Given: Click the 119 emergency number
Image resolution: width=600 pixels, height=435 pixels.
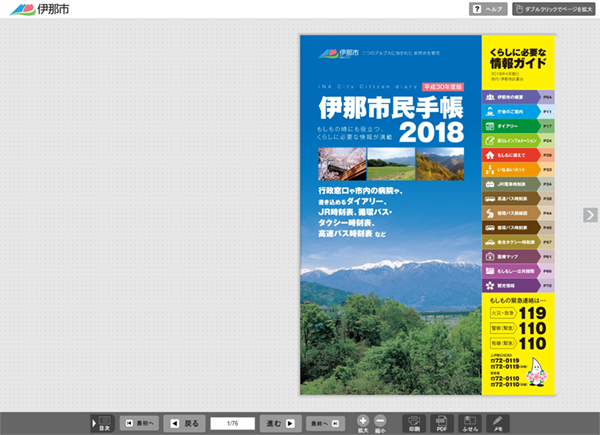Looking at the screenshot, I should click(x=532, y=313).
